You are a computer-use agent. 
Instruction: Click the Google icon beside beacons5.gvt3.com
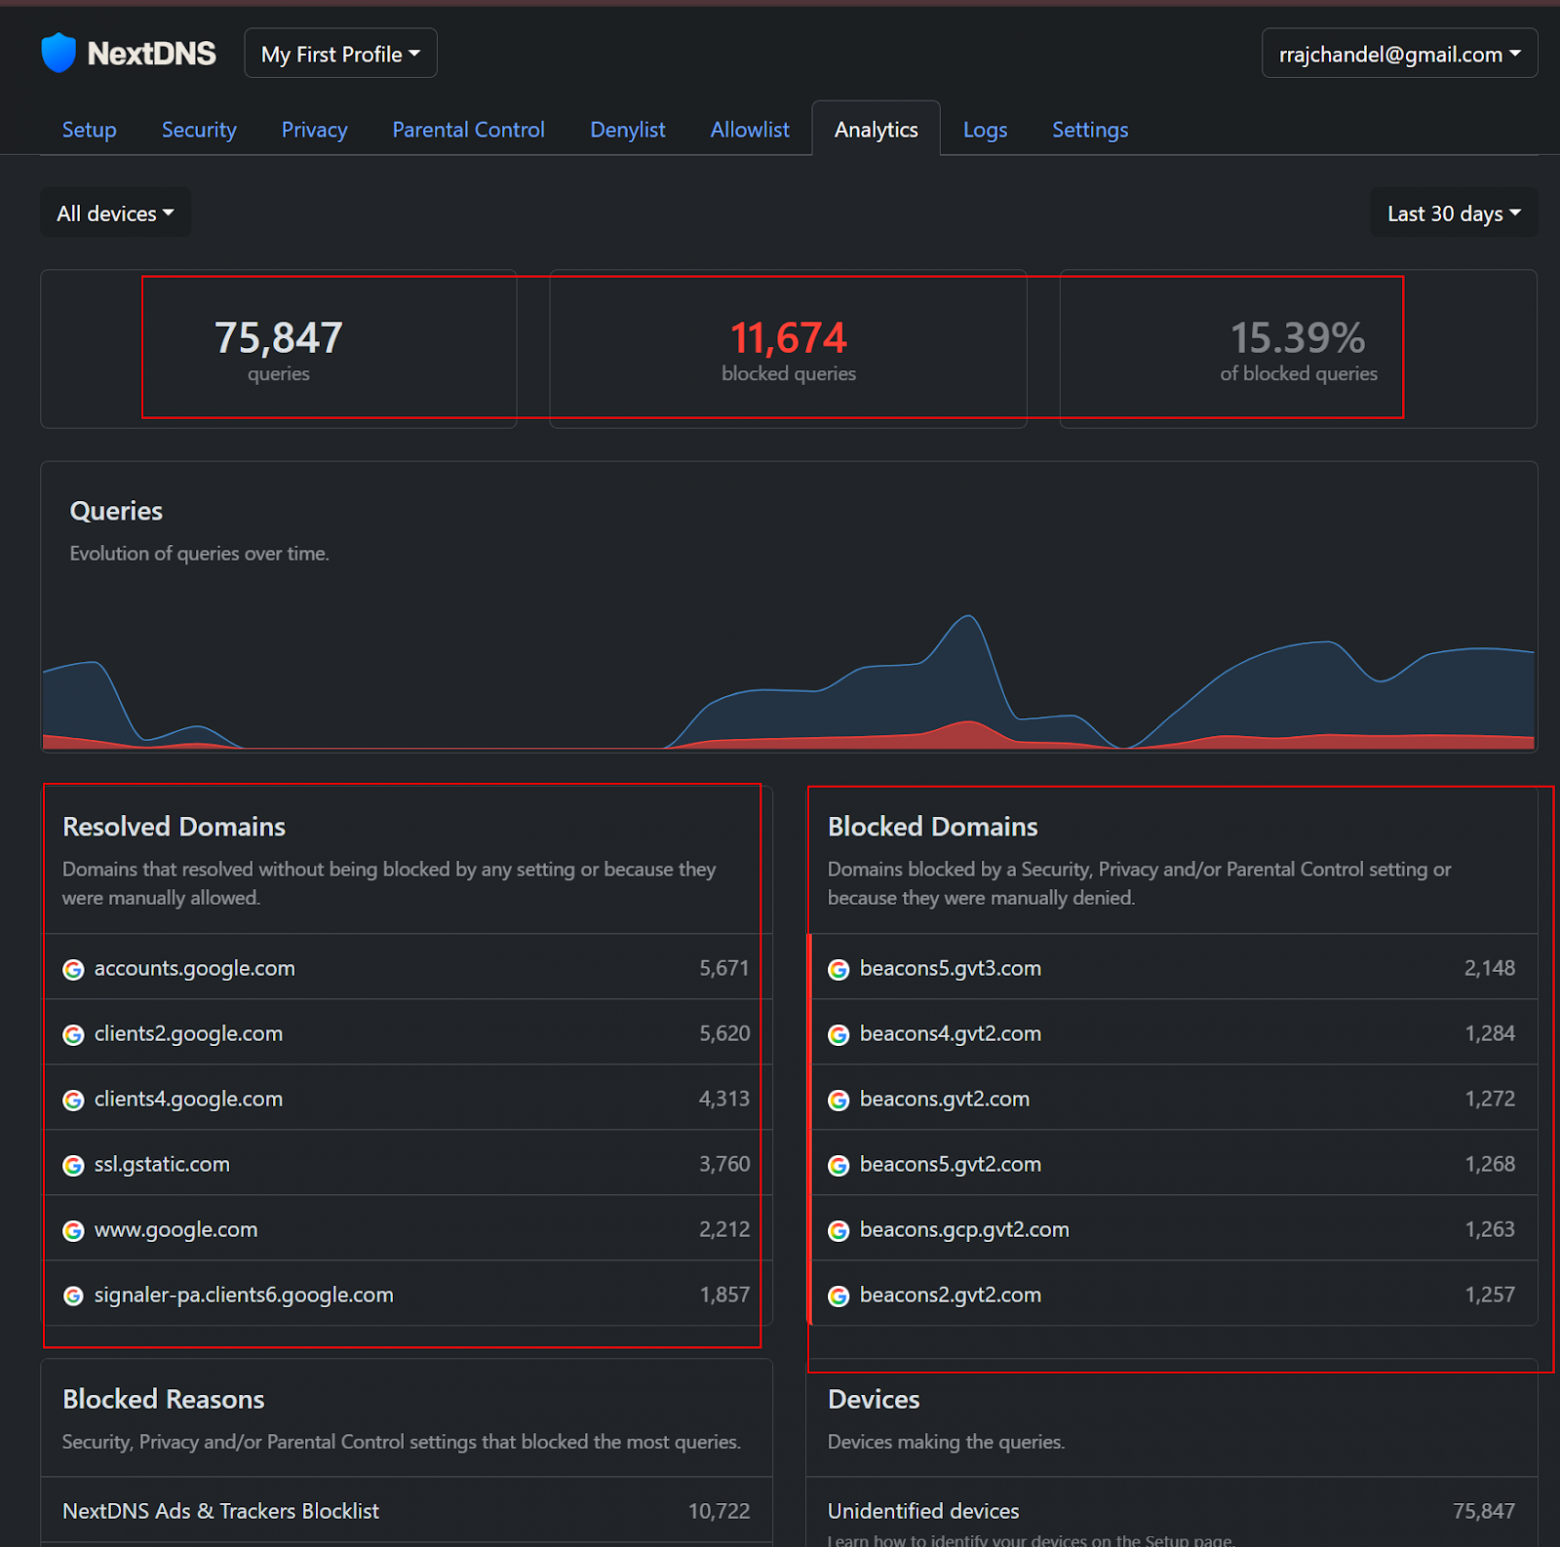(x=838, y=968)
